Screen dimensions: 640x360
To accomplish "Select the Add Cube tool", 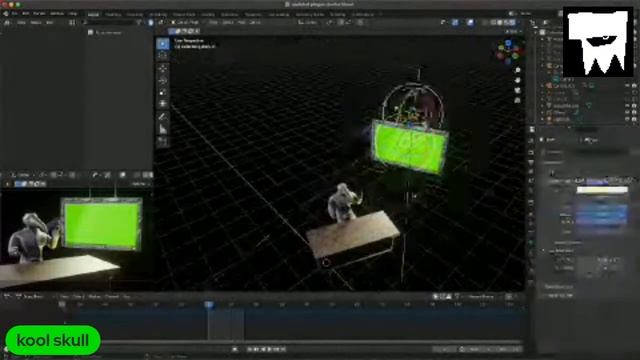I will (162, 142).
